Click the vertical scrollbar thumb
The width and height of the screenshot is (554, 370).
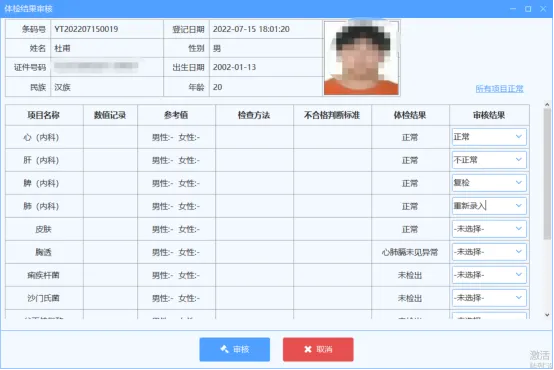(547, 173)
